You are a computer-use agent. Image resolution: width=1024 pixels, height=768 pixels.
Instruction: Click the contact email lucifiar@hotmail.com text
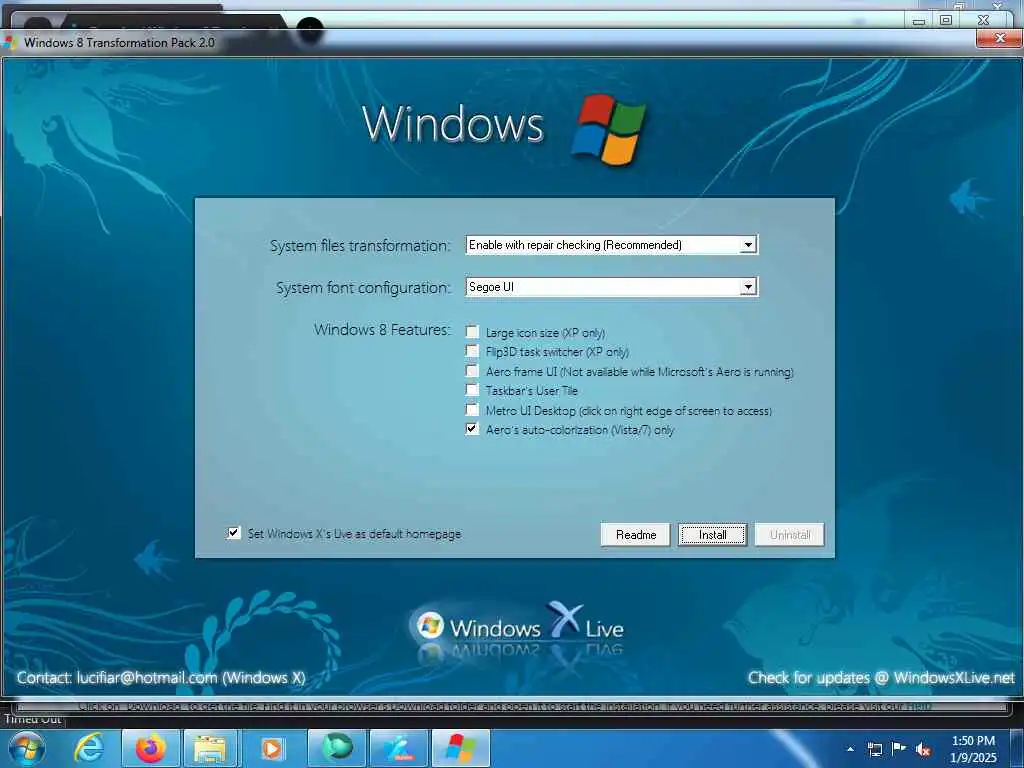147,678
